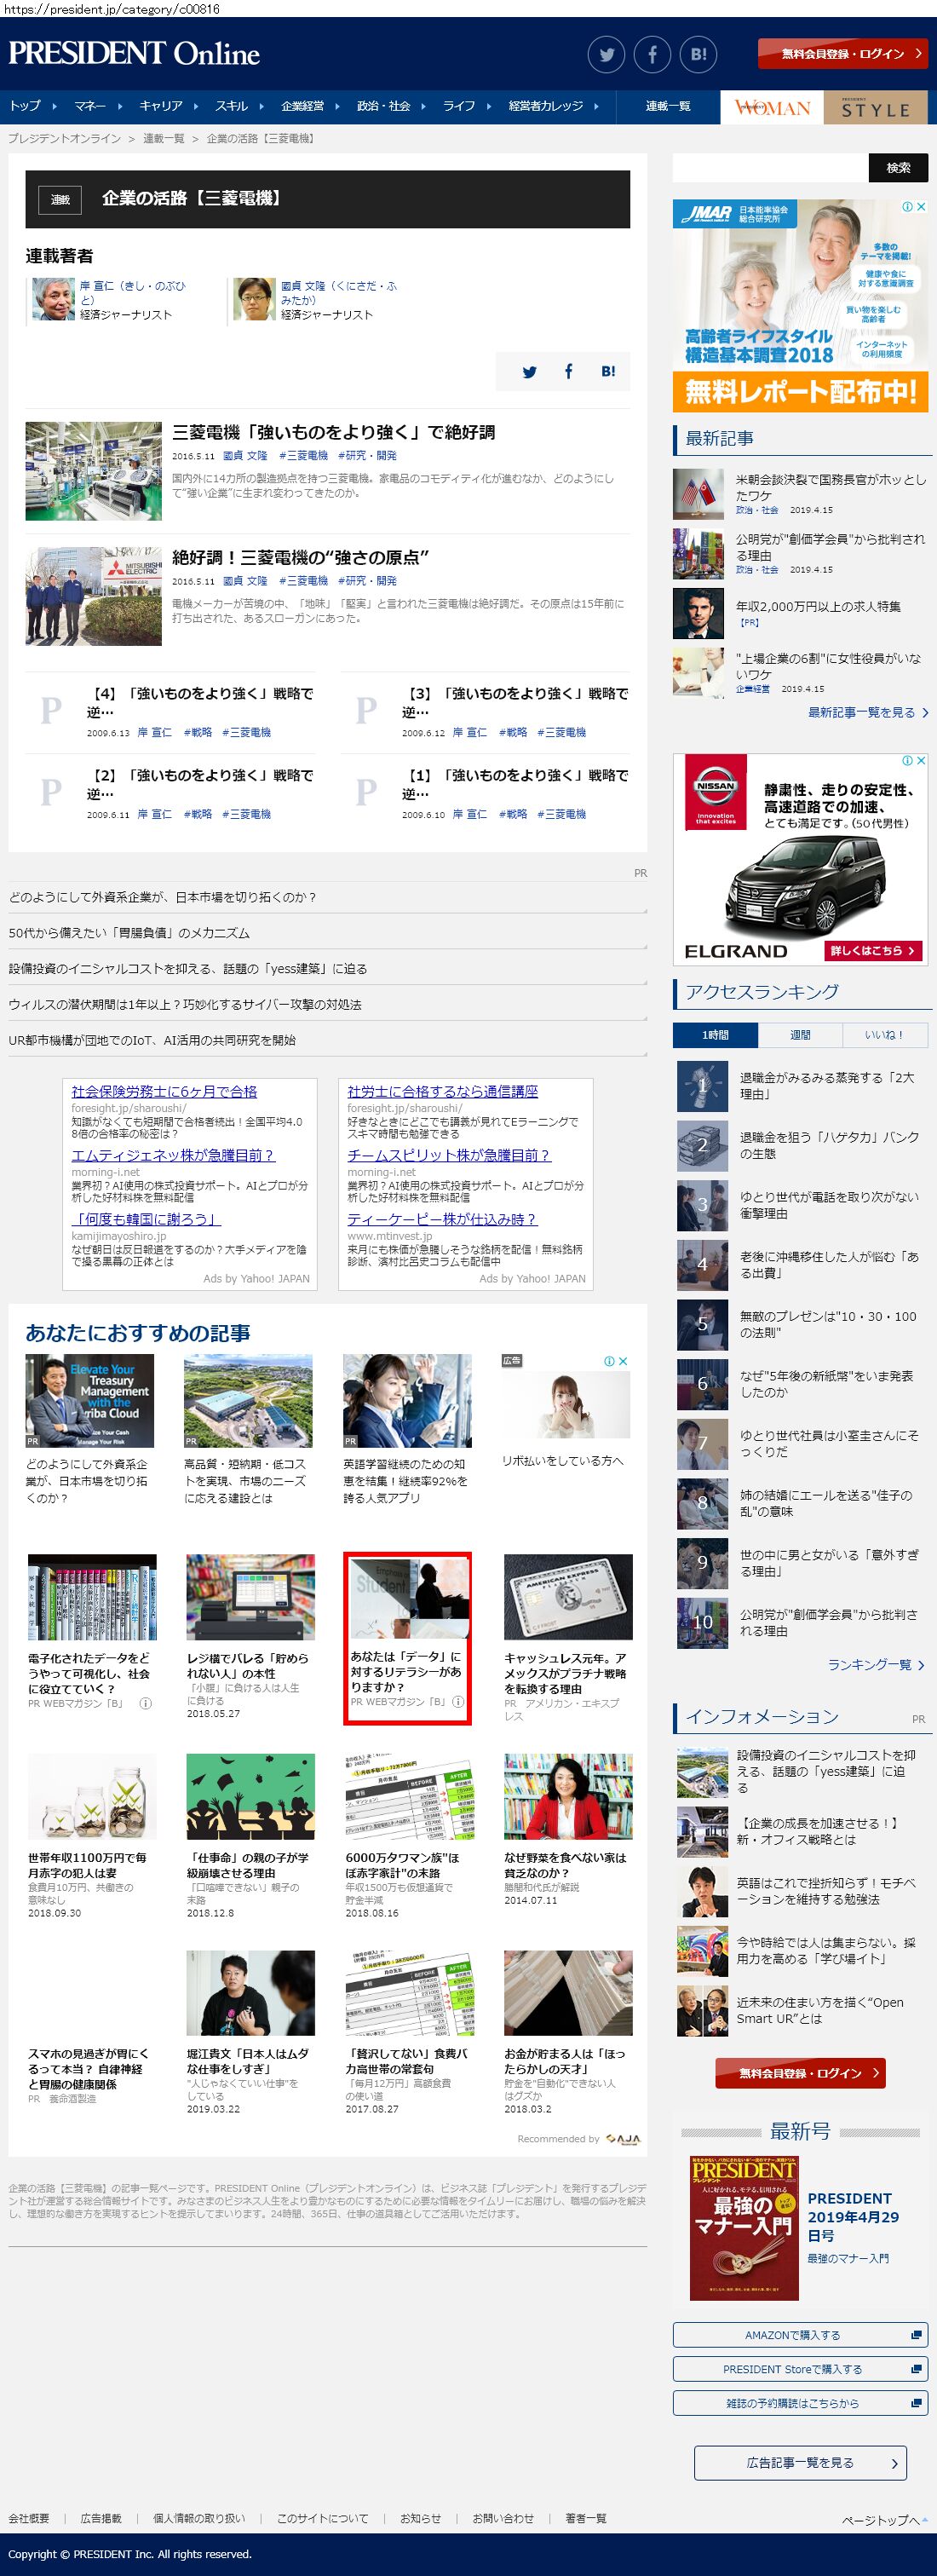This screenshot has width=937, height=2576.
Task: Open article 絶好調！三菱電機の"強さの原点"
Action: click(300, 557)
